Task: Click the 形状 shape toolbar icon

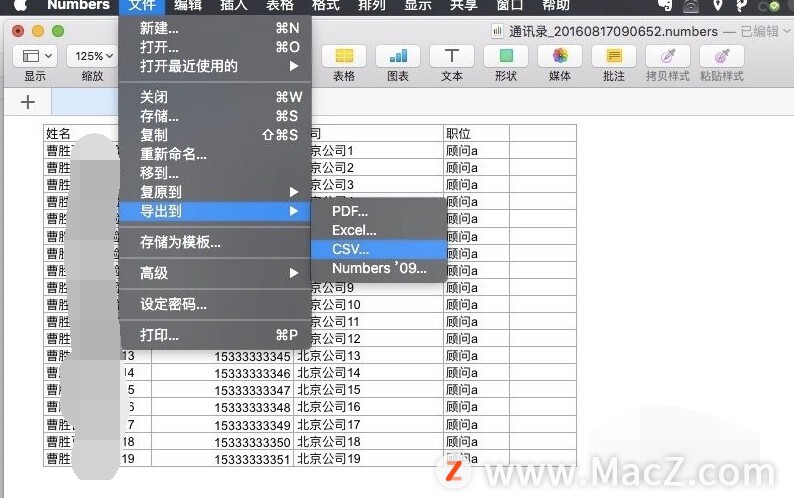Action: (506, 56)
